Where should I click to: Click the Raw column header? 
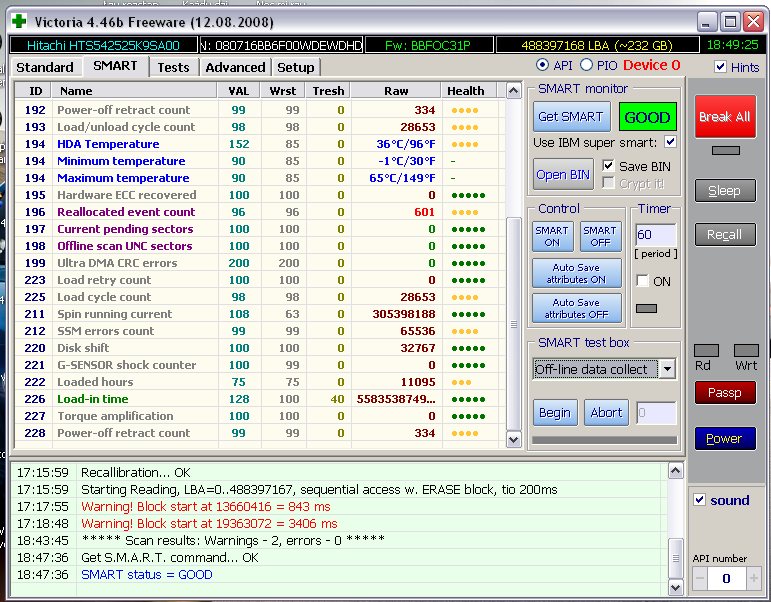396,91
